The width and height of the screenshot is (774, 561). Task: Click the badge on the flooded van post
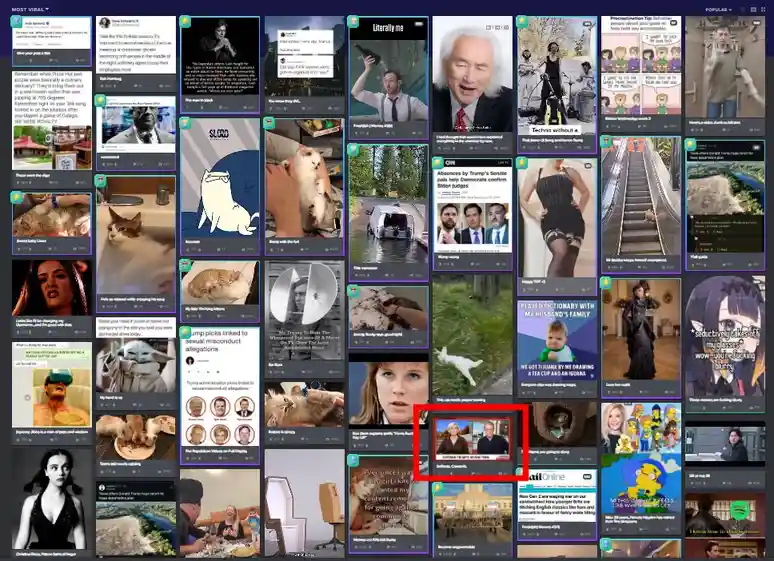point(353,149)
